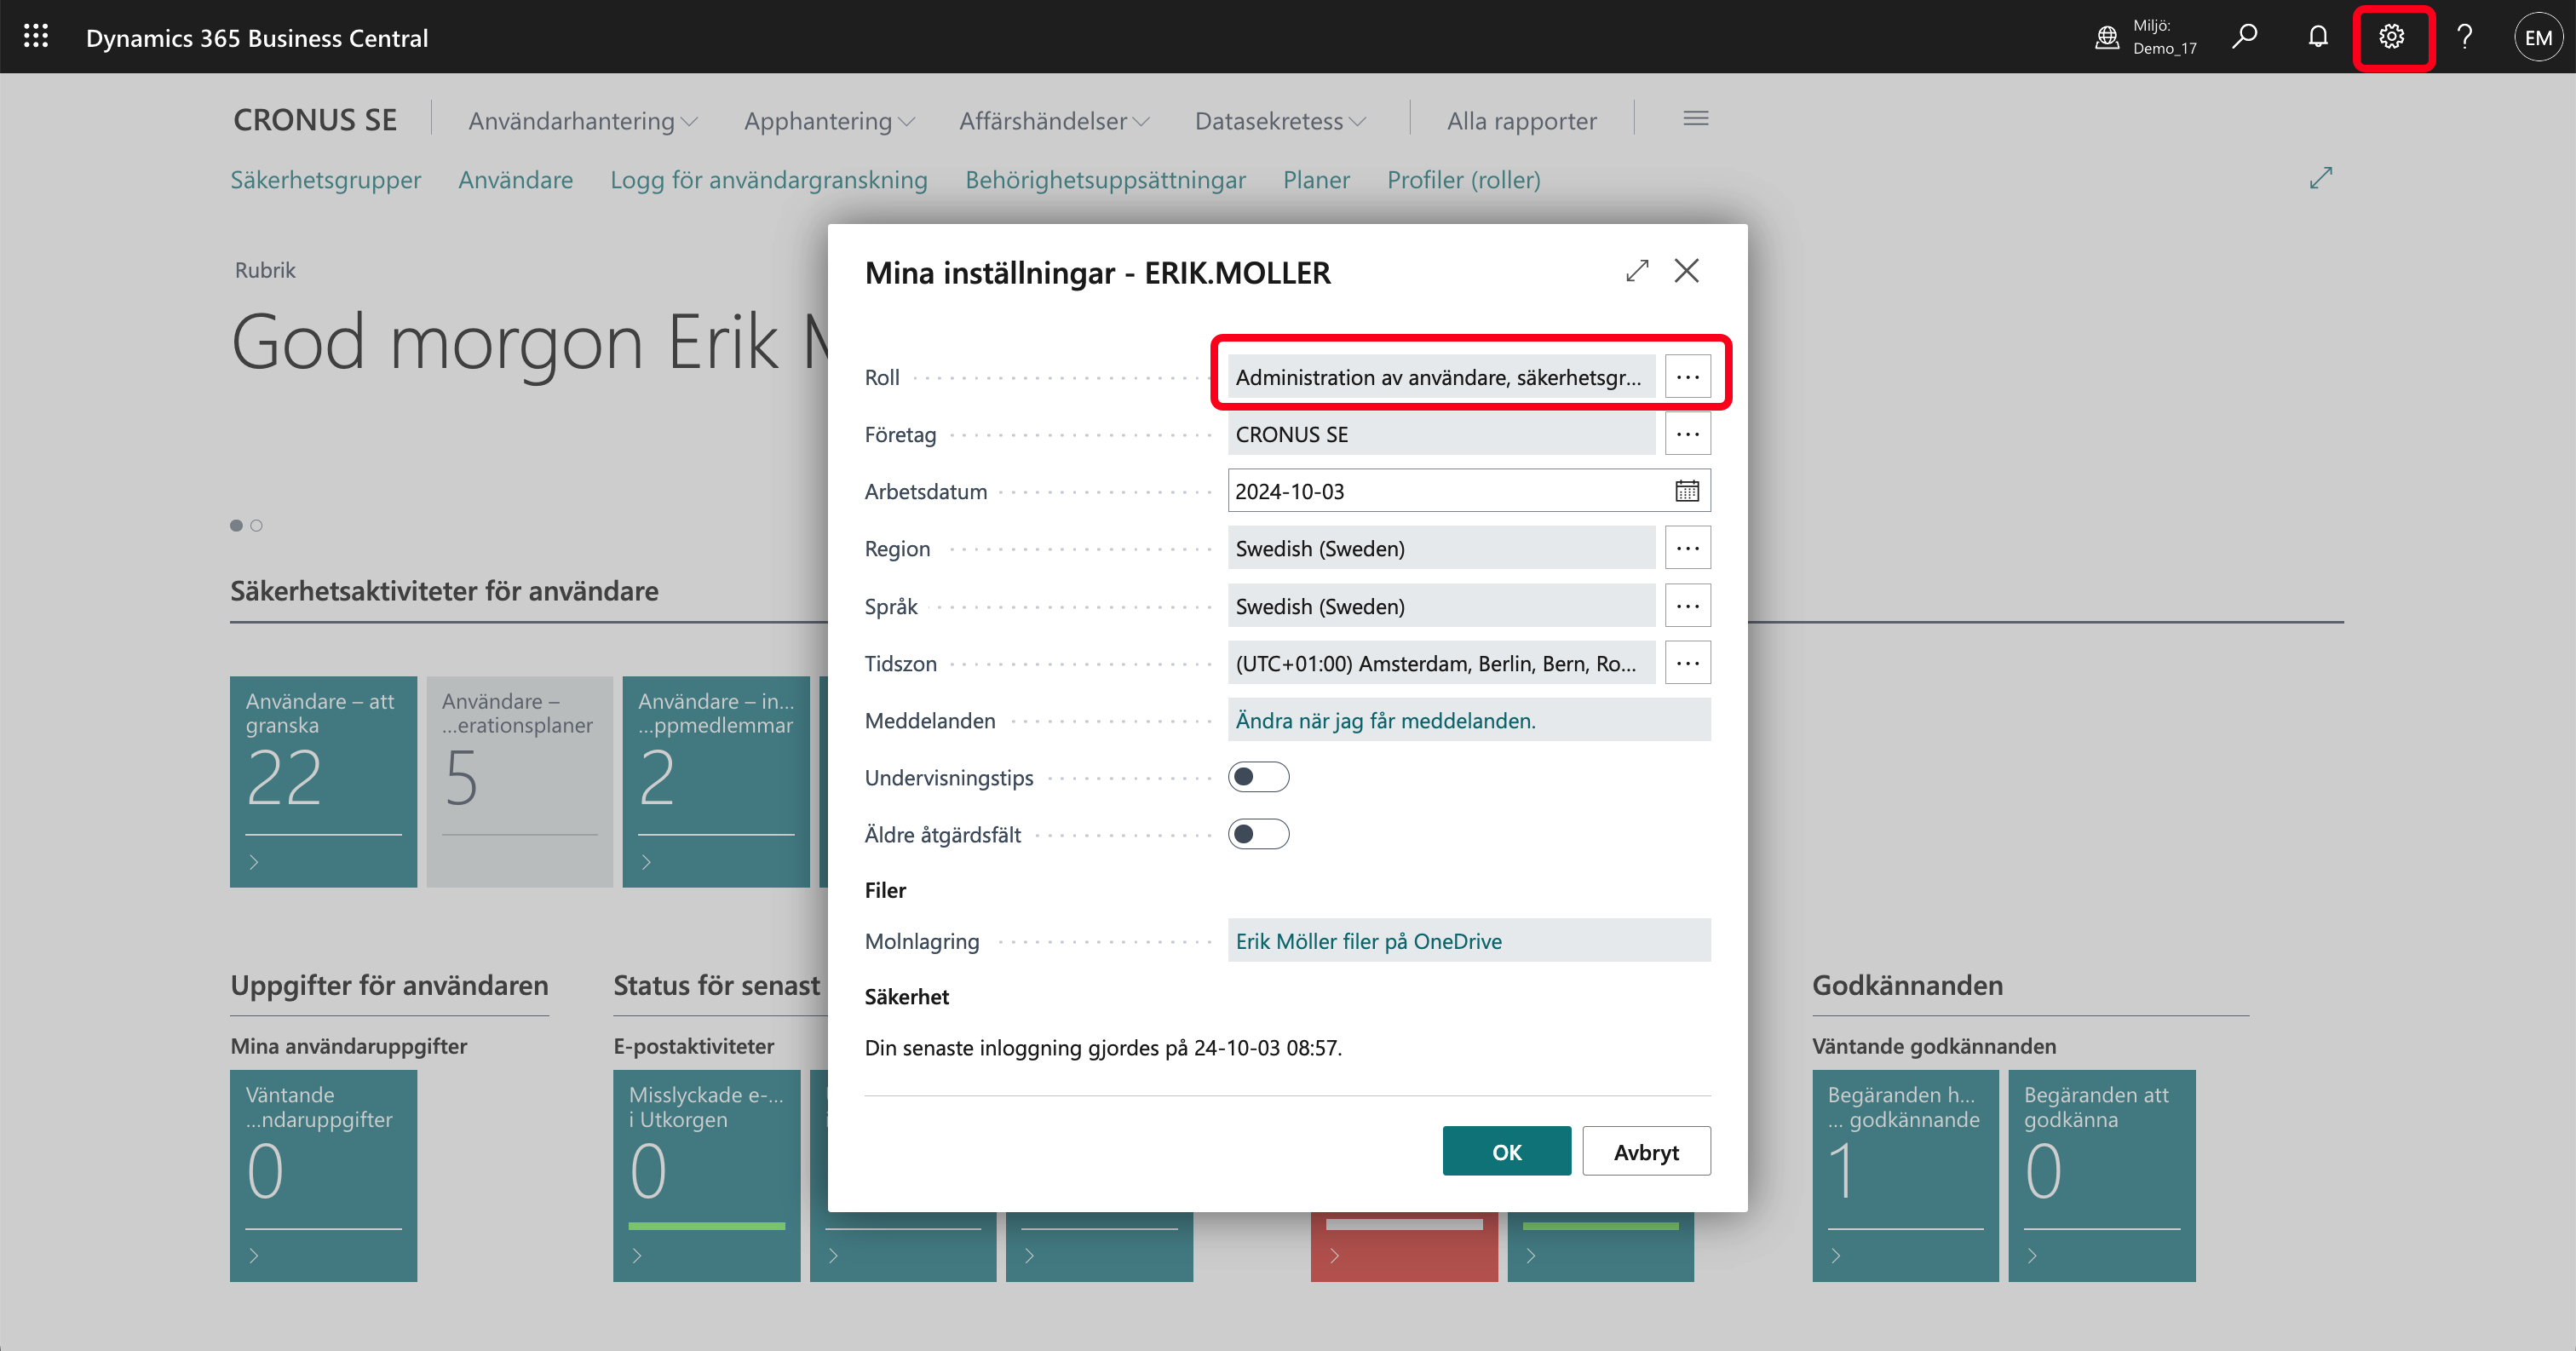Image resolution: width=2576 pixels, height=1351 pixels.
Task: Open the Arbetsdatum calendar picker icon
Action: [1687, 491]
